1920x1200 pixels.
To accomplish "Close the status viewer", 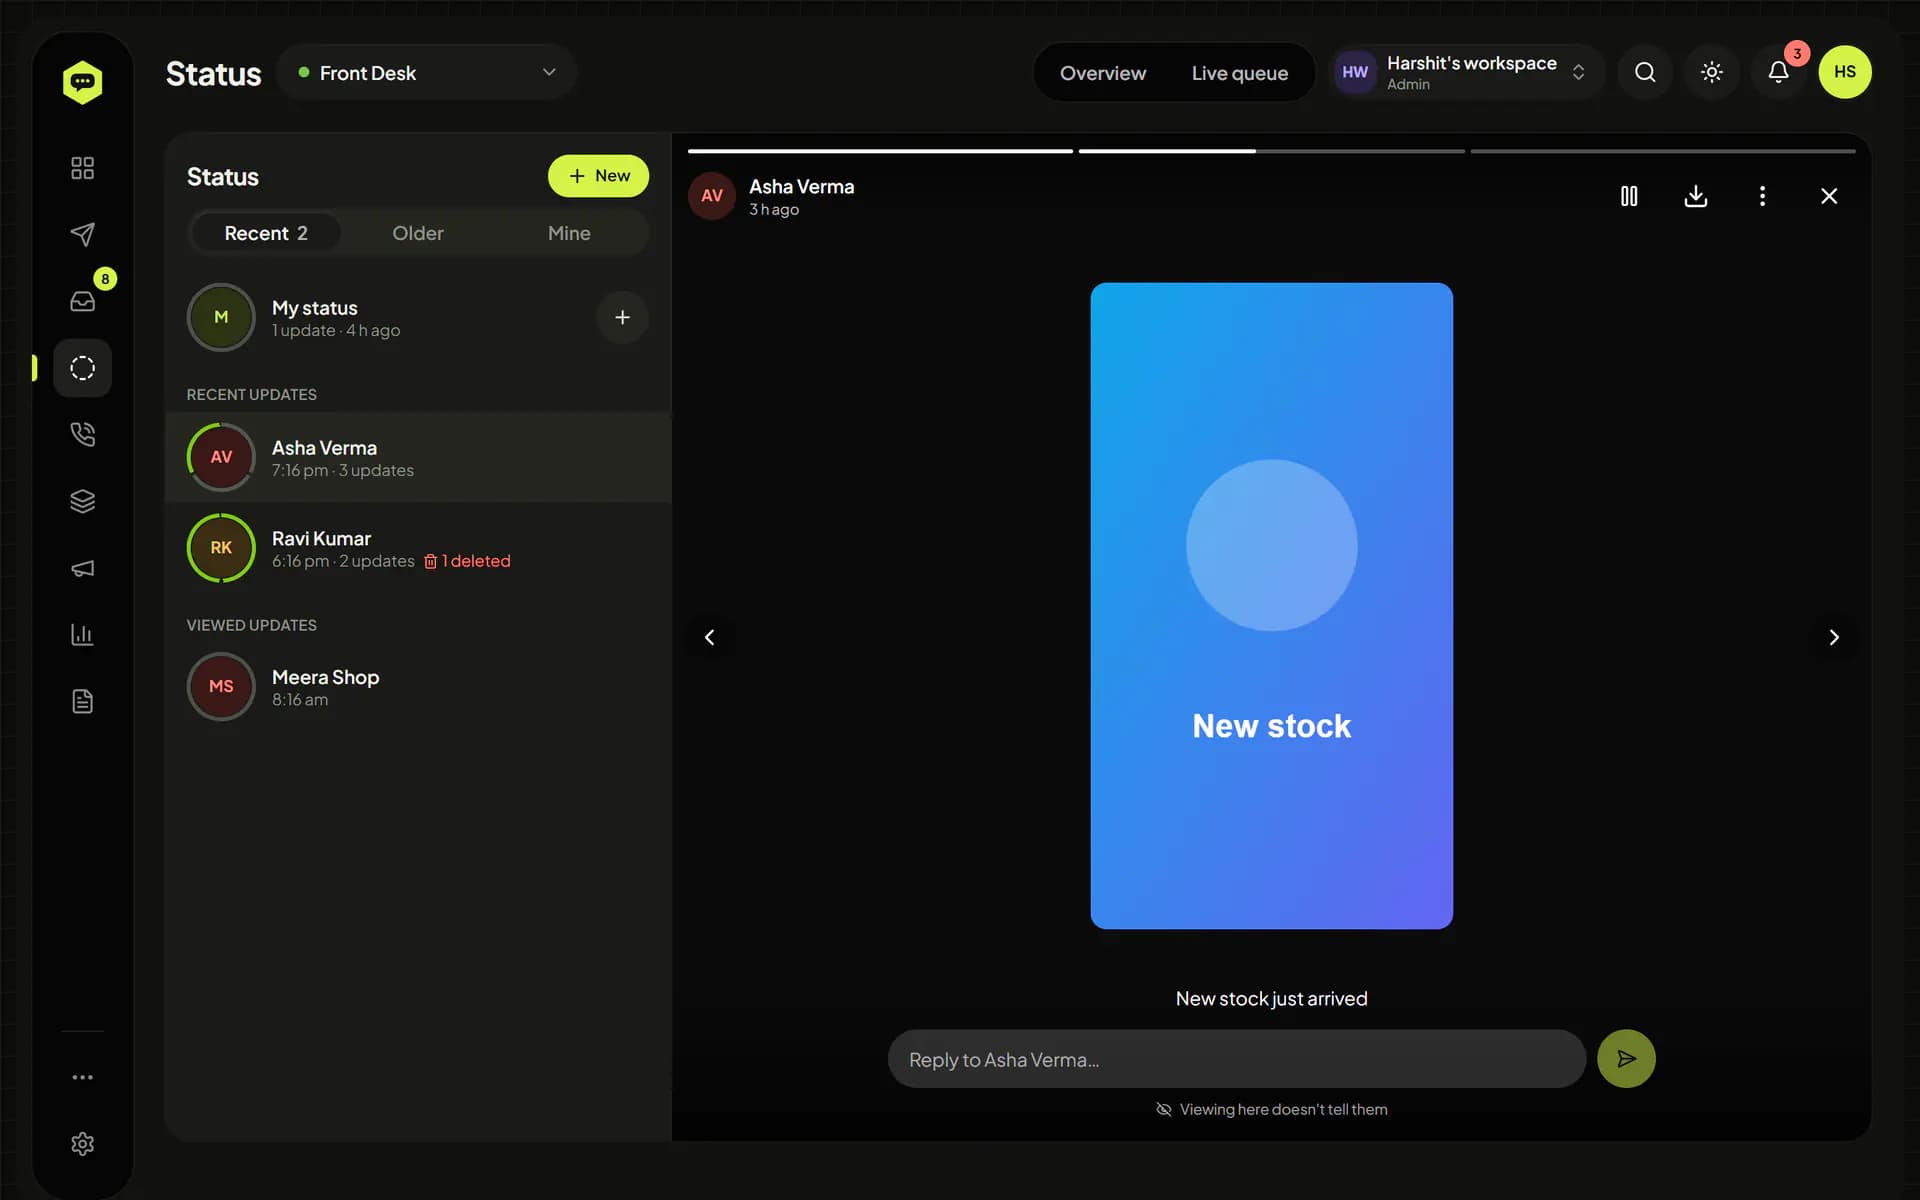I will click(x=1829, y=196).
